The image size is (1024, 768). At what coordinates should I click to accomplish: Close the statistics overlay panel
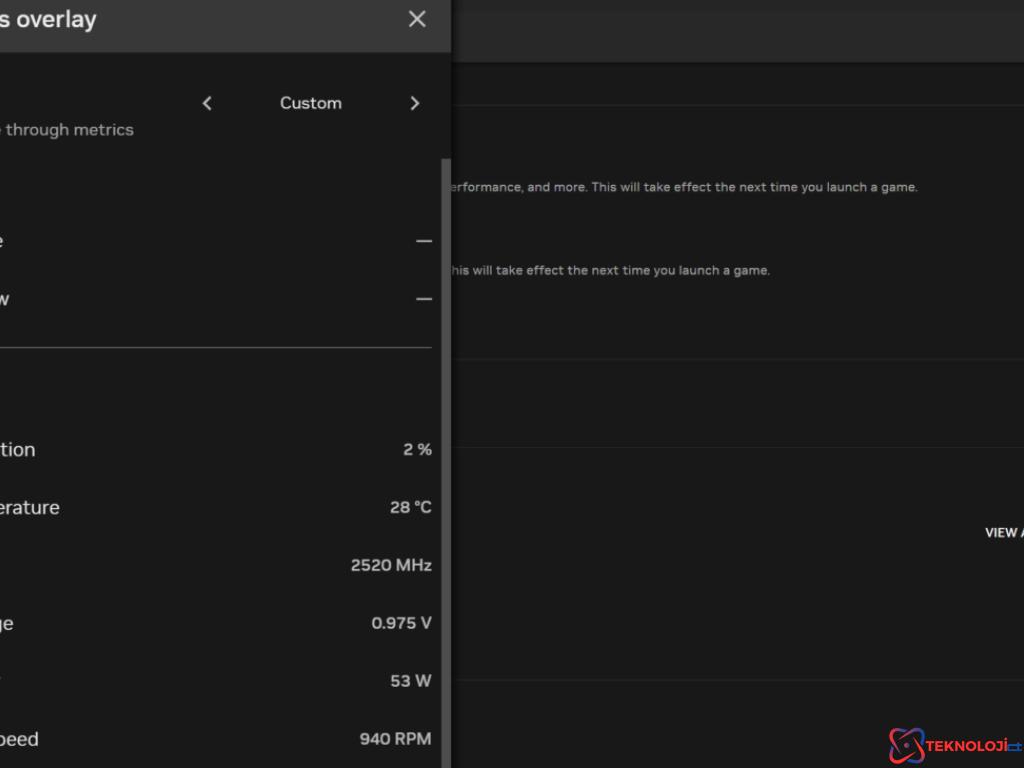point(417,19)
